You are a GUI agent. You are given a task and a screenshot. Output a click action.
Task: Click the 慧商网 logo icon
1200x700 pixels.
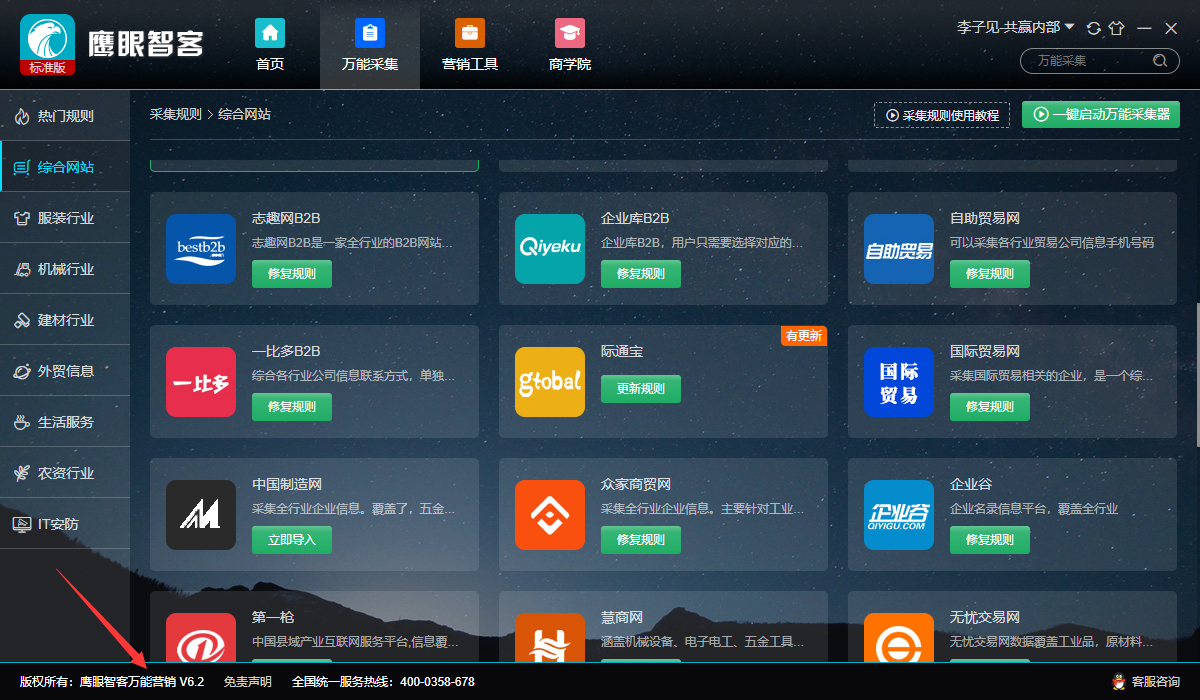(549, 637)
